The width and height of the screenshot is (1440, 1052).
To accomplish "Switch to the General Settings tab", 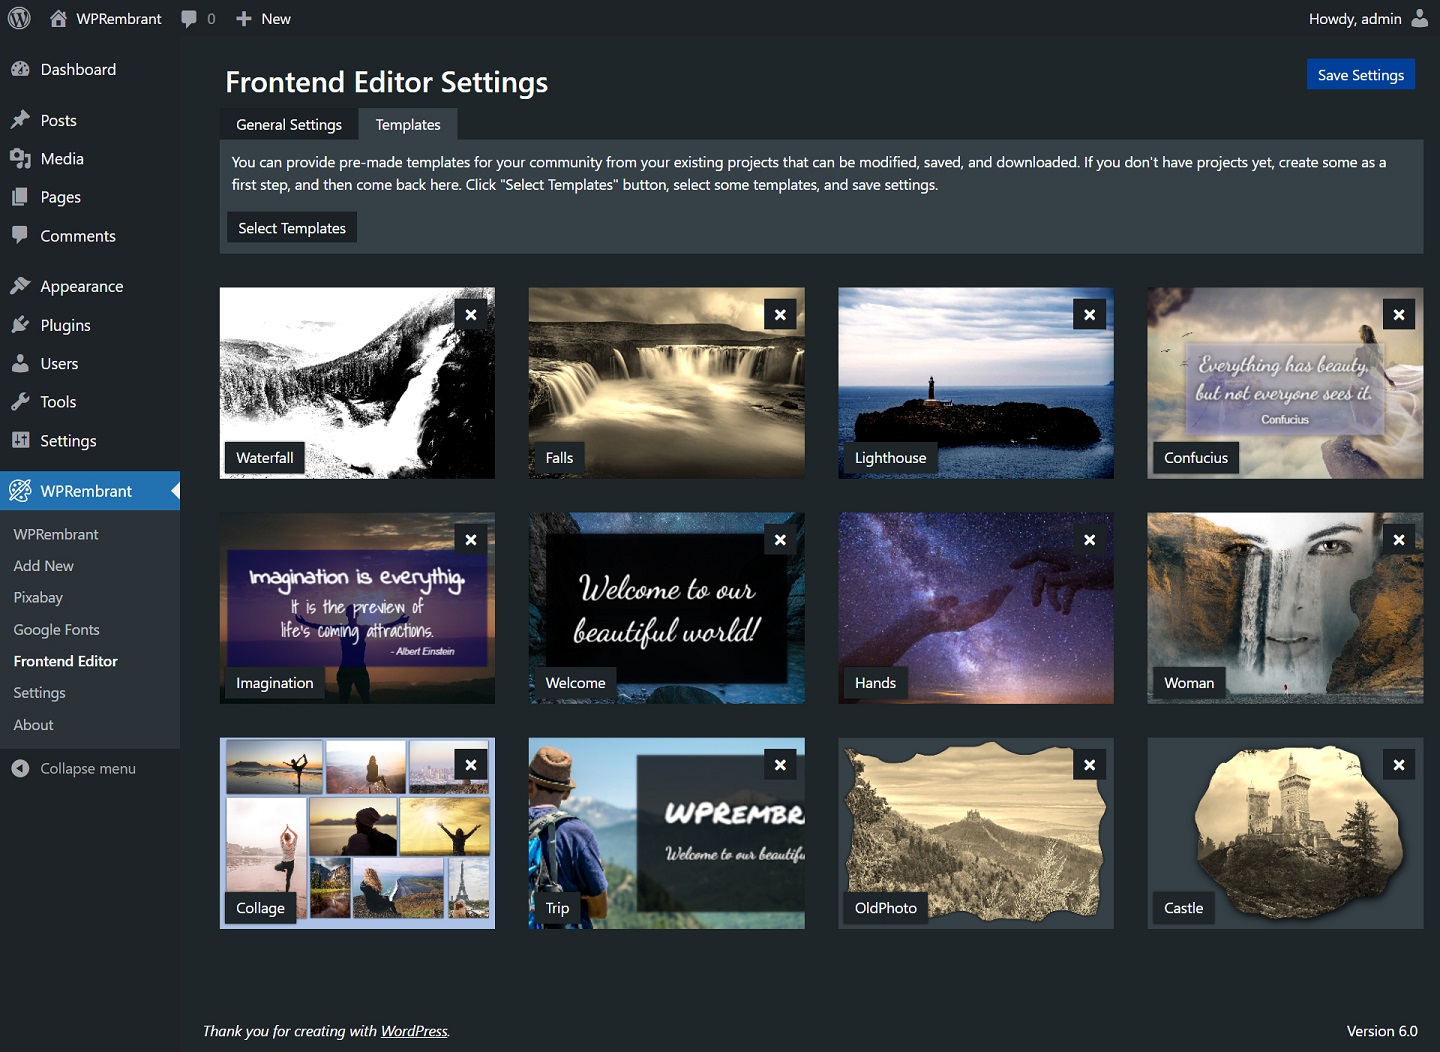I will pyautogui.click(x=289, y=124).
